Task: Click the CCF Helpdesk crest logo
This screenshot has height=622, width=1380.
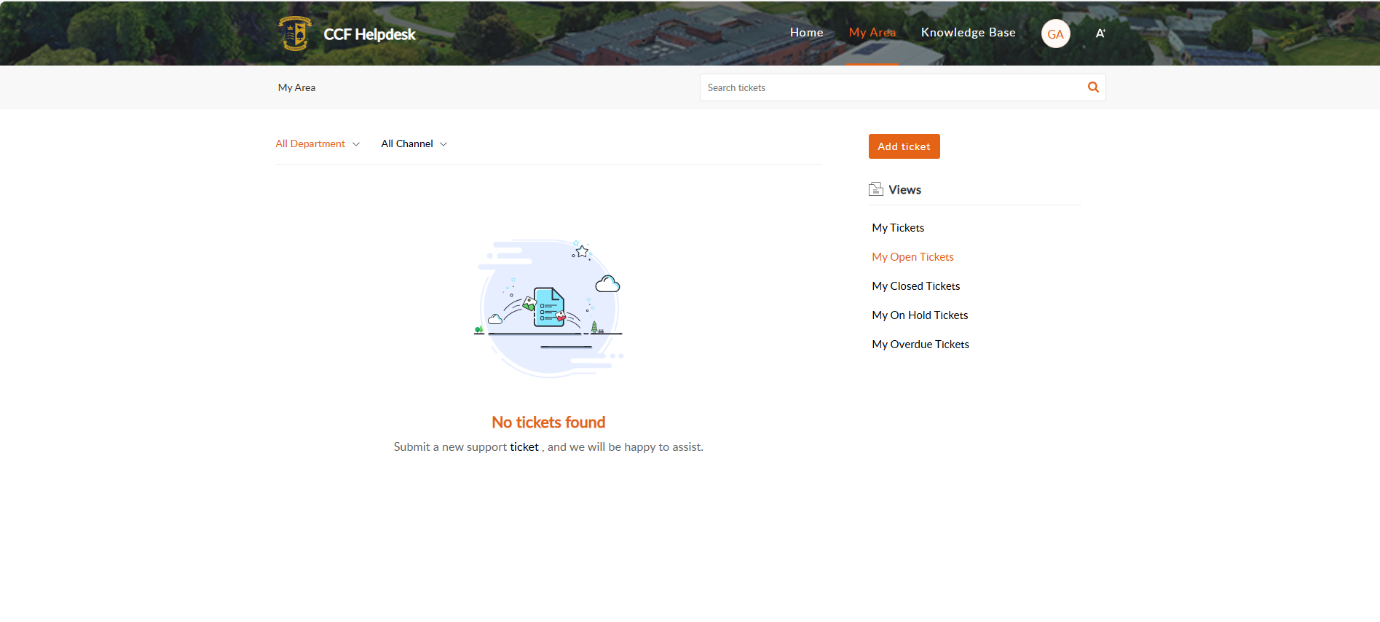Action: 294,33
